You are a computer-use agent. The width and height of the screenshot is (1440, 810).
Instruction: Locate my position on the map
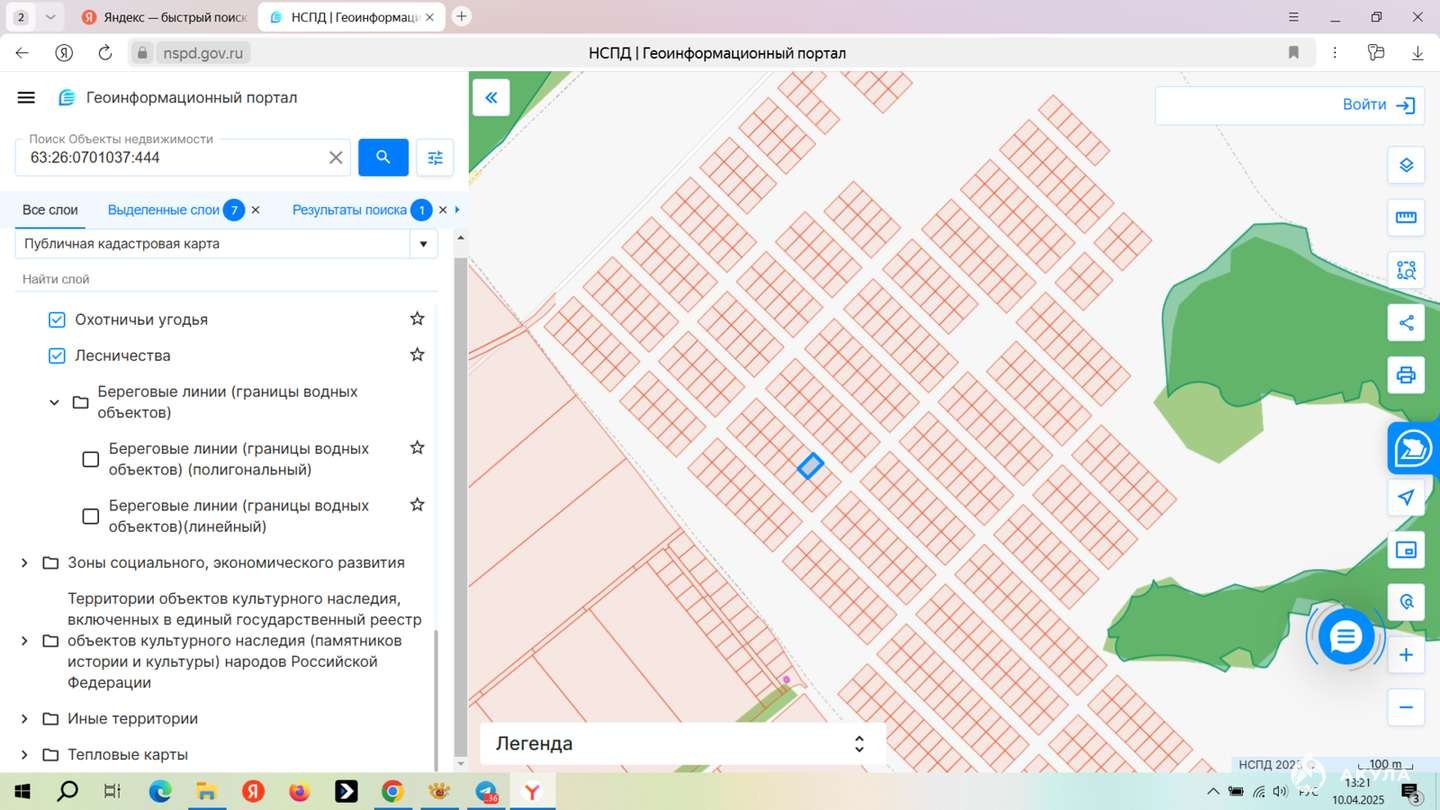point(1406,497)
